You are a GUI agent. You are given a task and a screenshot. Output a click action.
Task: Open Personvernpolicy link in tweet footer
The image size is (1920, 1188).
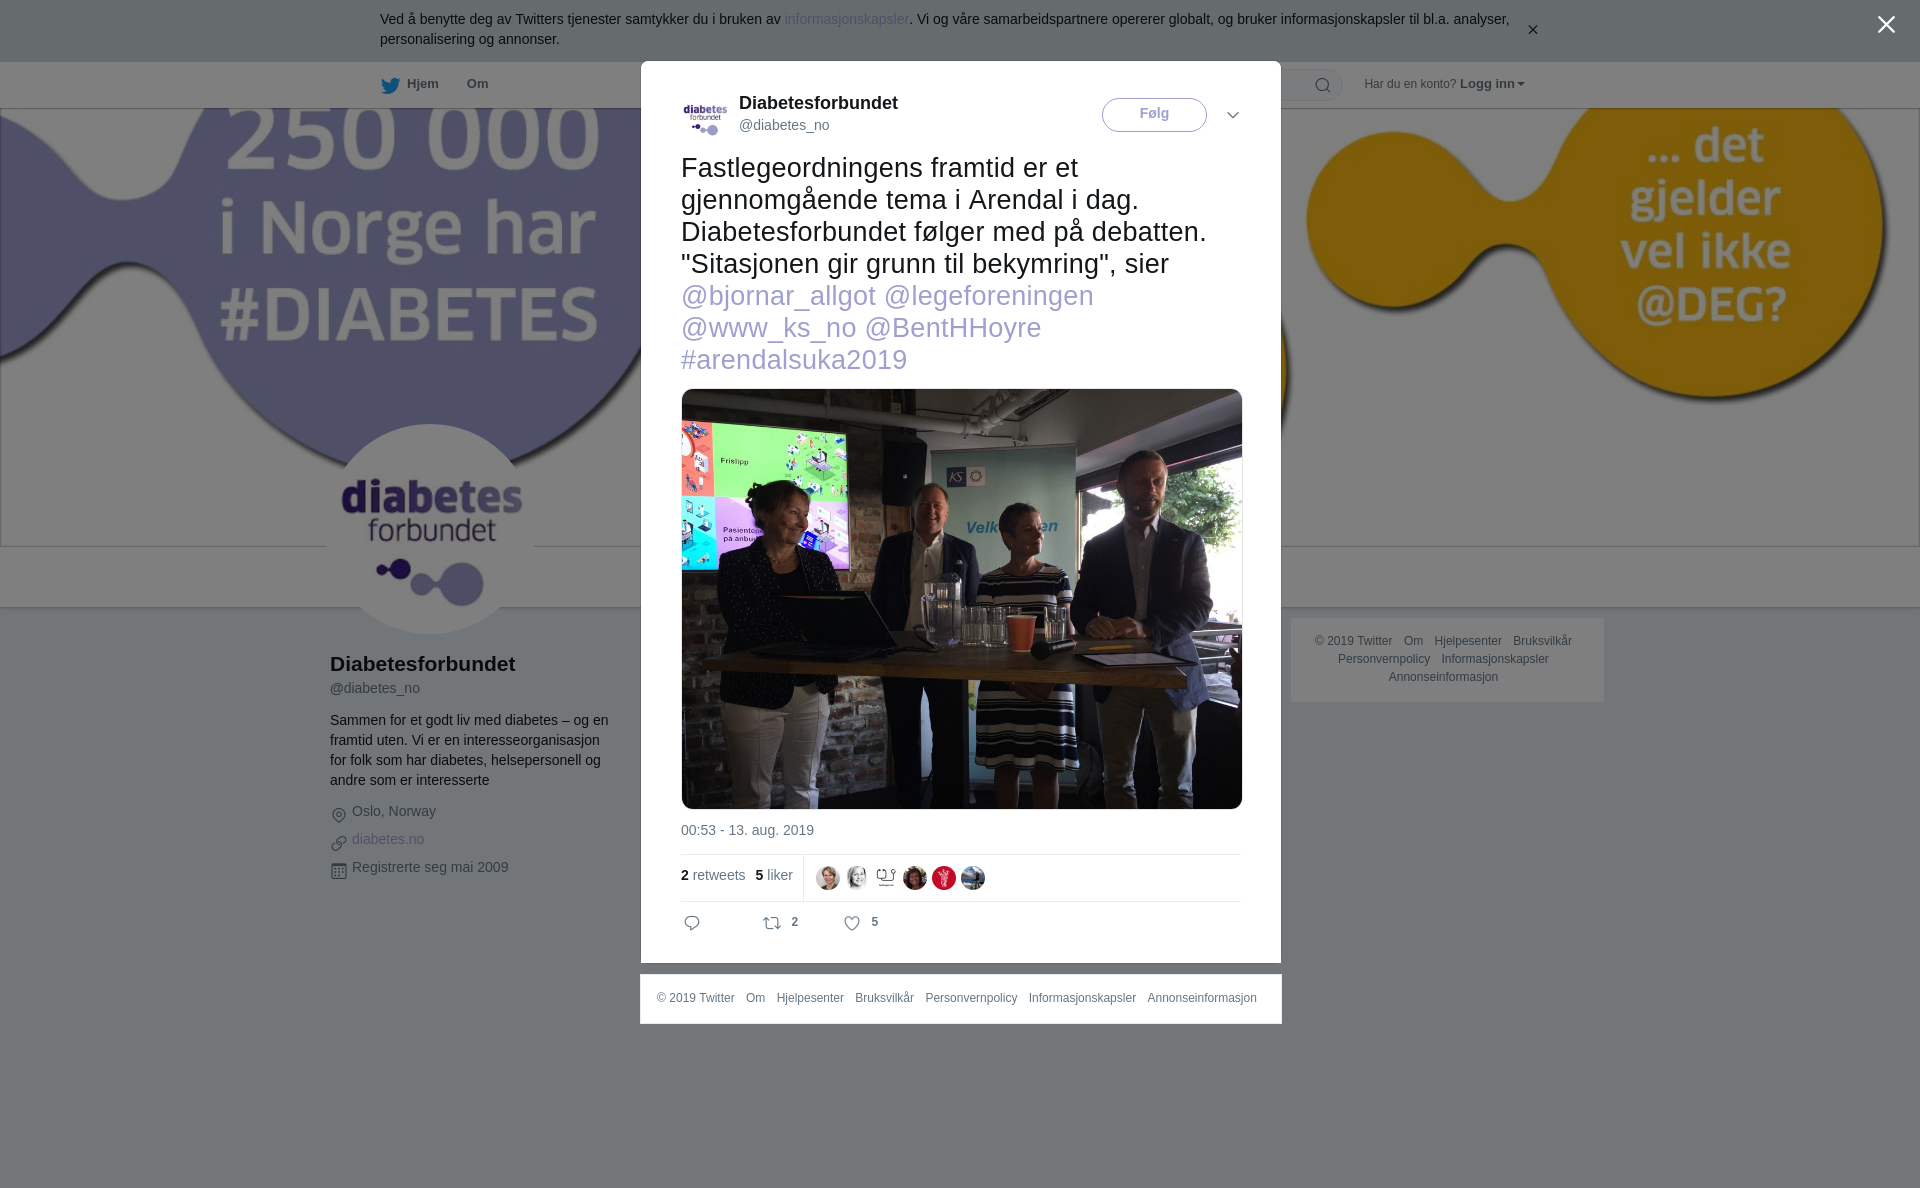971,998
